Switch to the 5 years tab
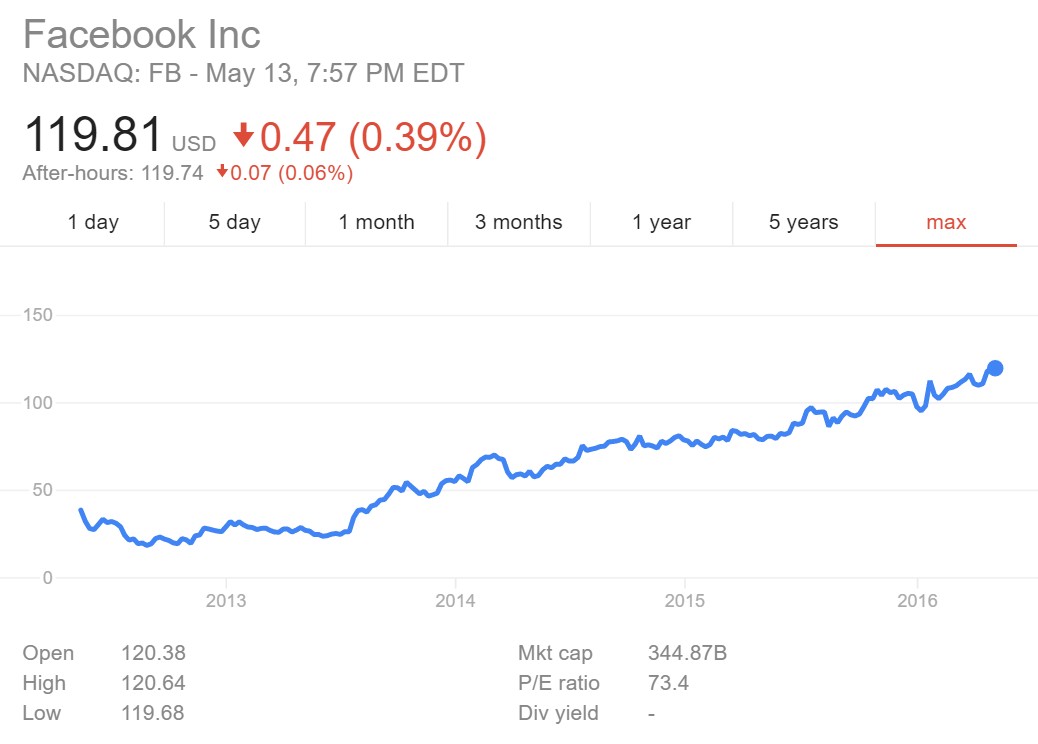The width and height of the screenshot is (1038, 744). coord(803,222)
